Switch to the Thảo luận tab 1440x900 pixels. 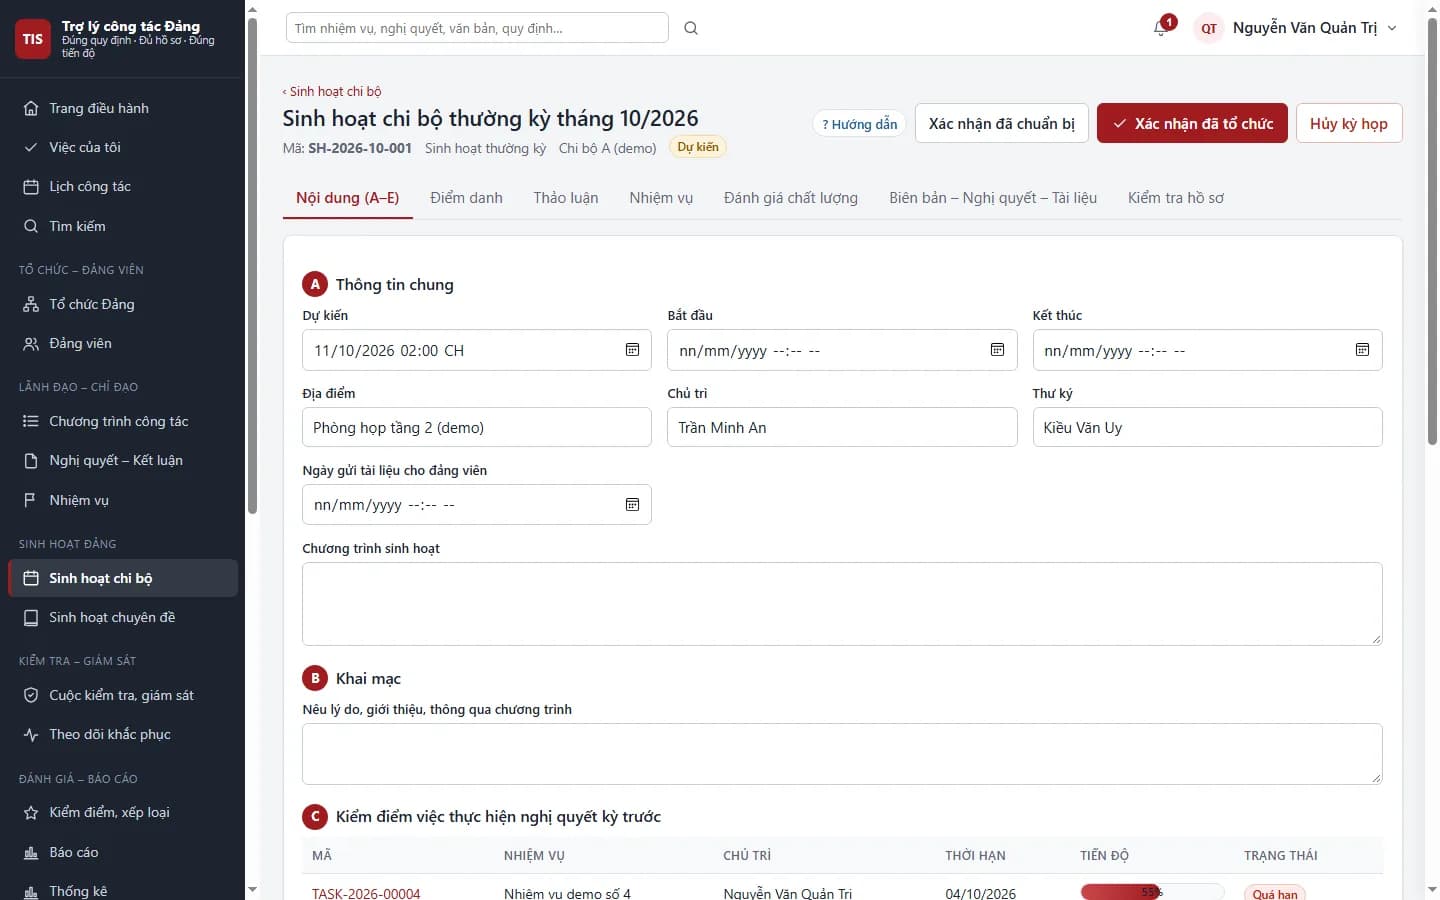(566, 198)
